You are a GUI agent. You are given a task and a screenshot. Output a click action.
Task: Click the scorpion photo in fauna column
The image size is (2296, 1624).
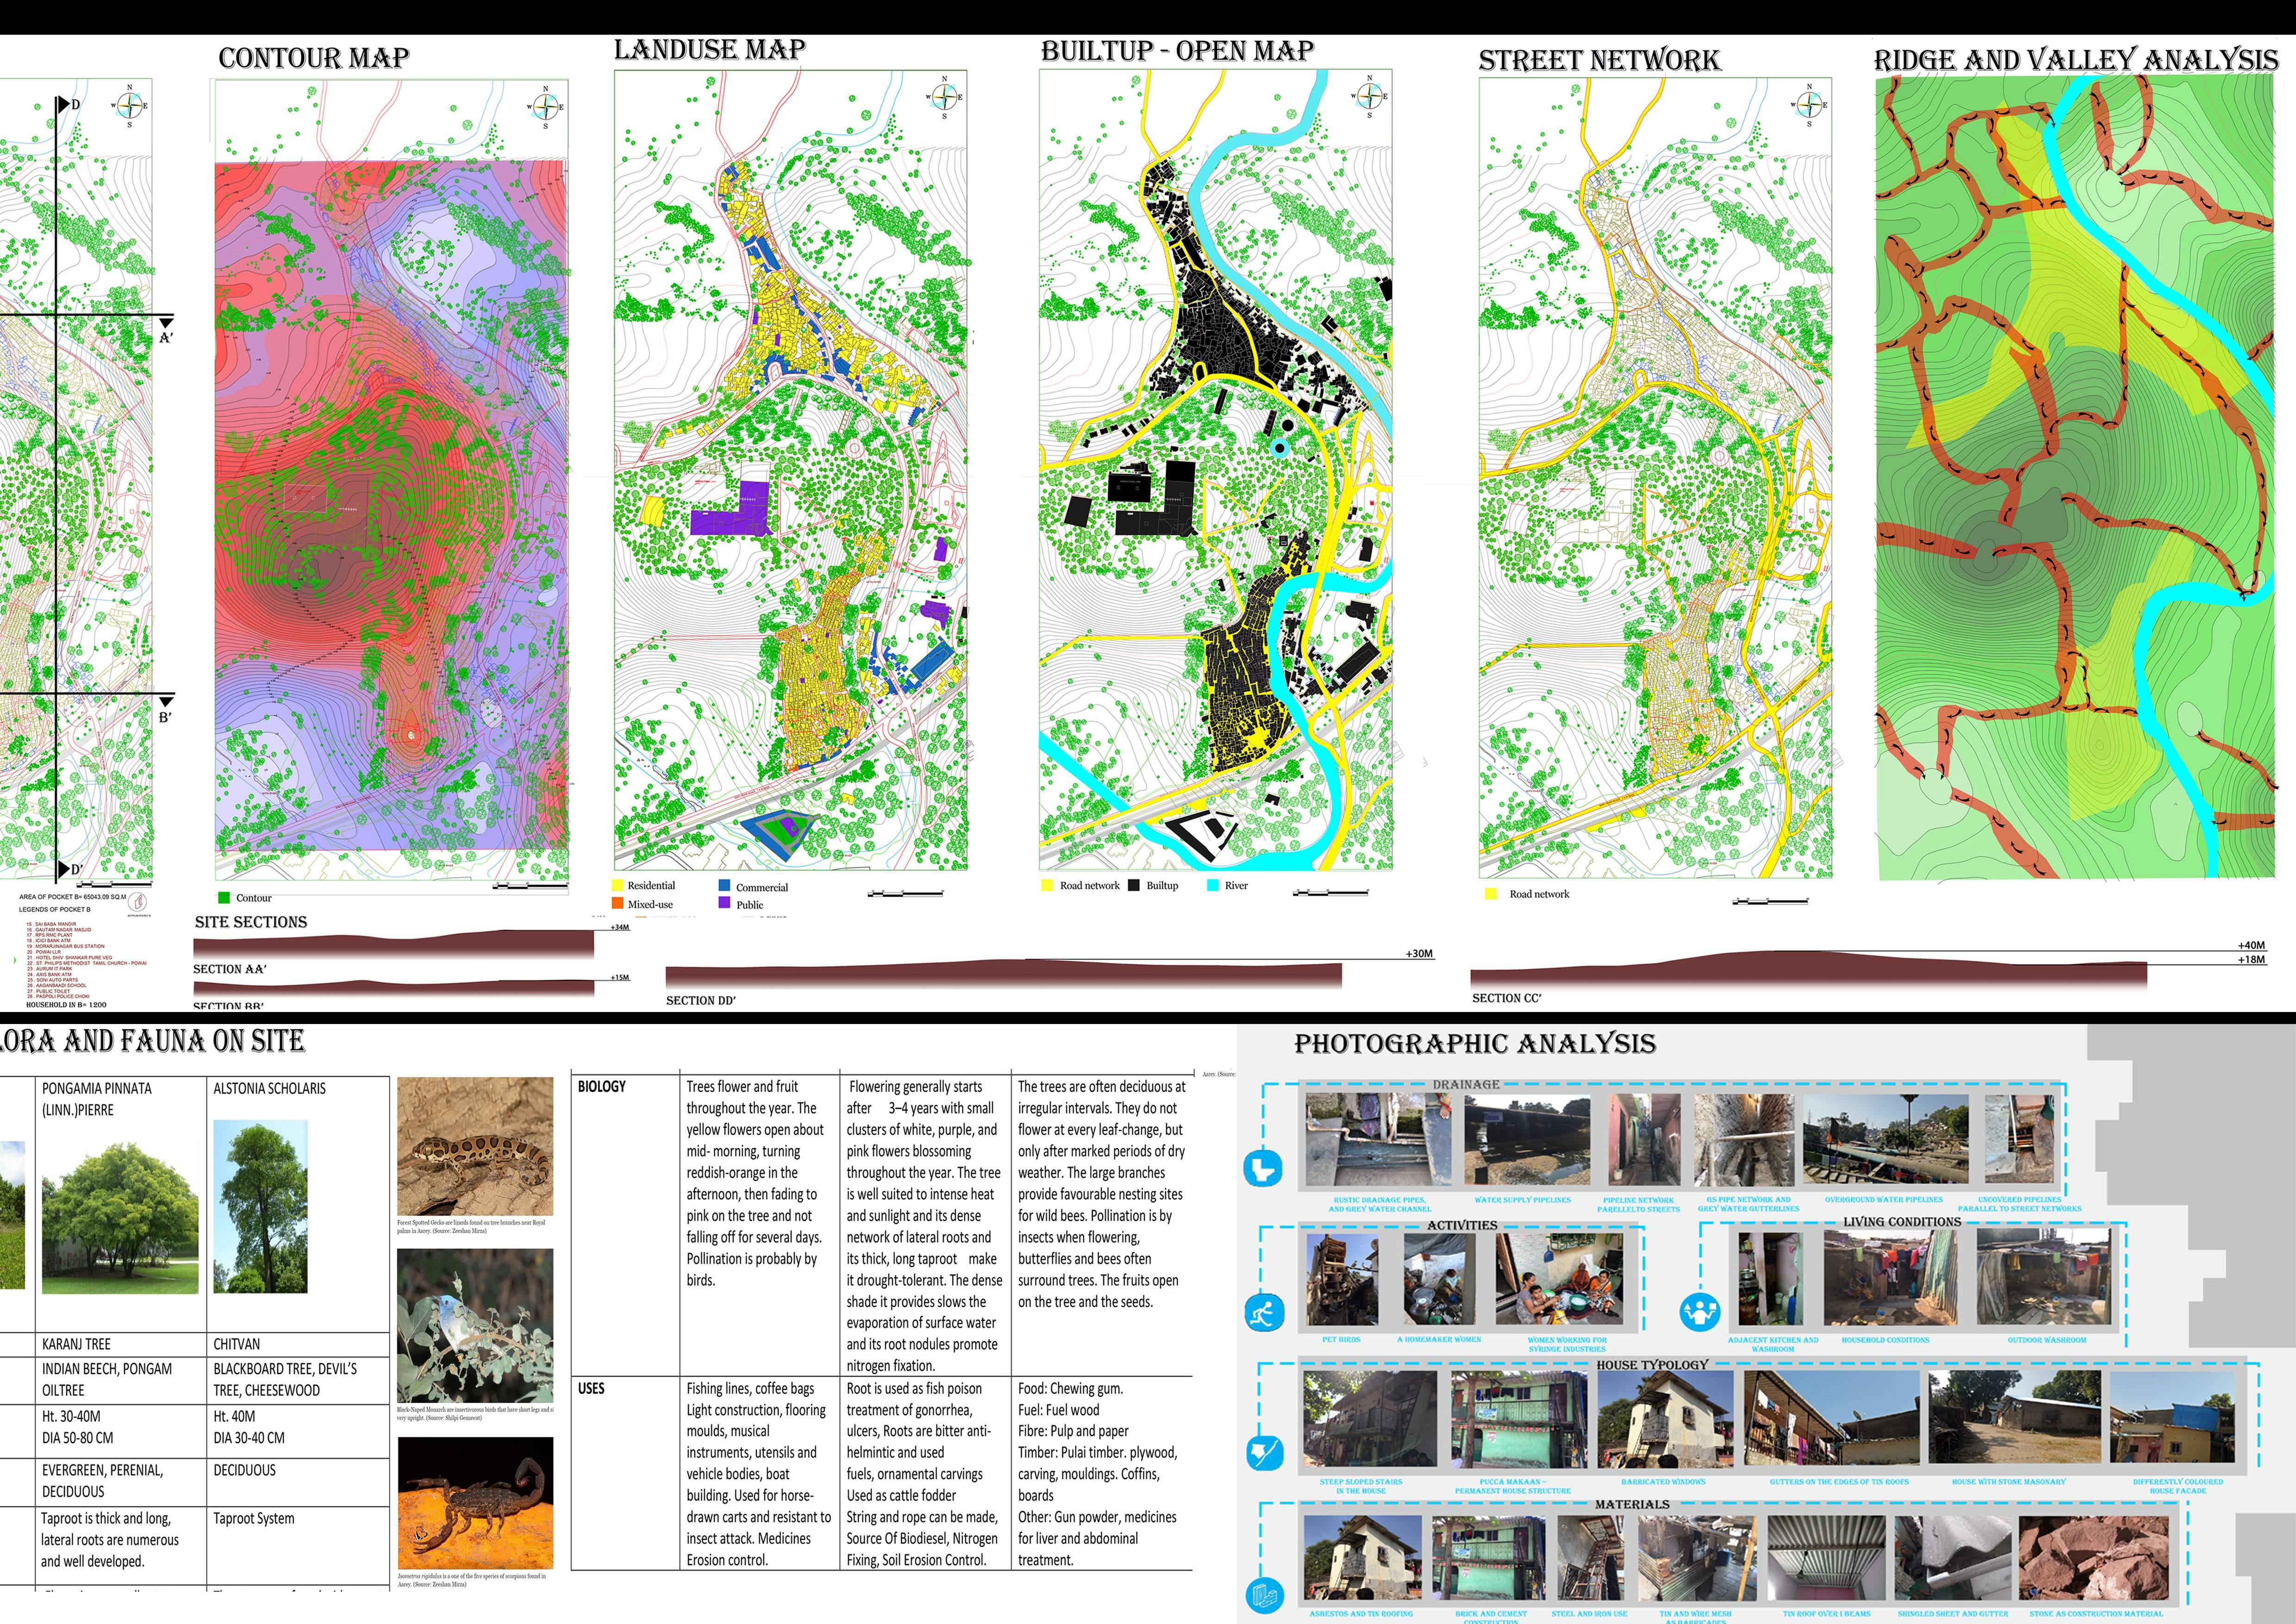475,1503
